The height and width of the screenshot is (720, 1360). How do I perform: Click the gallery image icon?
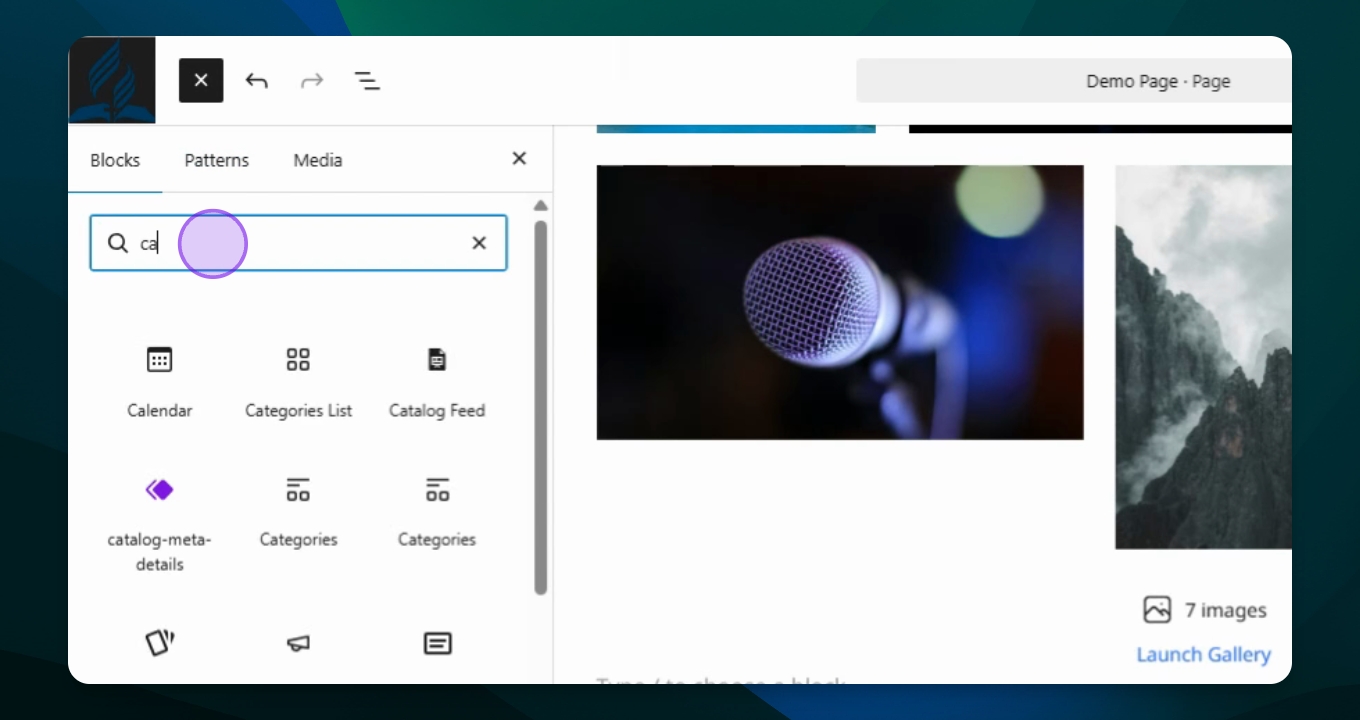coord(1157,610)
